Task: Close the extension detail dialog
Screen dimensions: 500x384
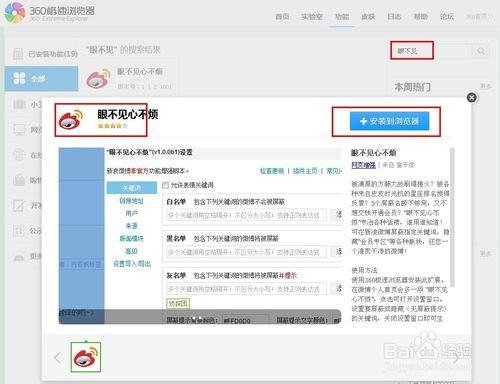Action: 472,98
